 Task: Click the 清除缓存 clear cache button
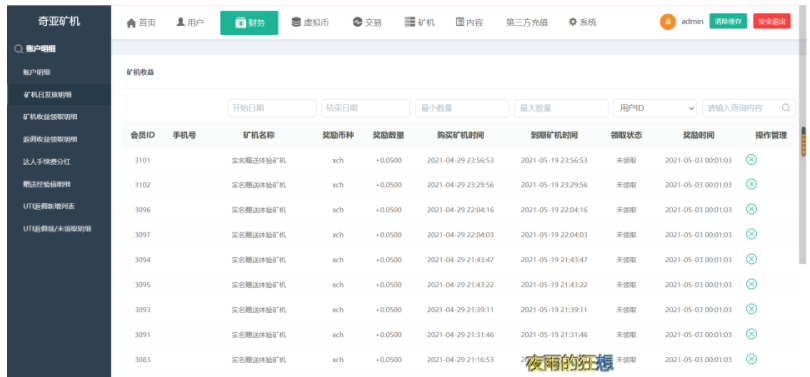[x=728, y=21]
